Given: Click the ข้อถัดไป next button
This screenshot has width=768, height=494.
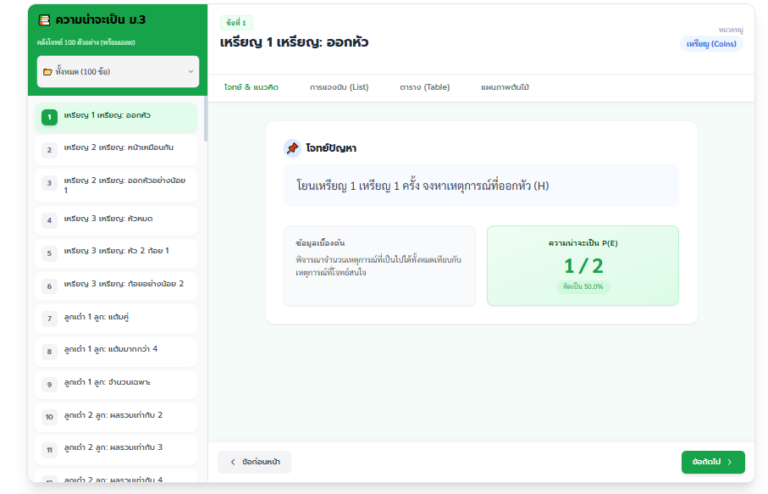Looking at the screenshot, I should pos(713,462).
